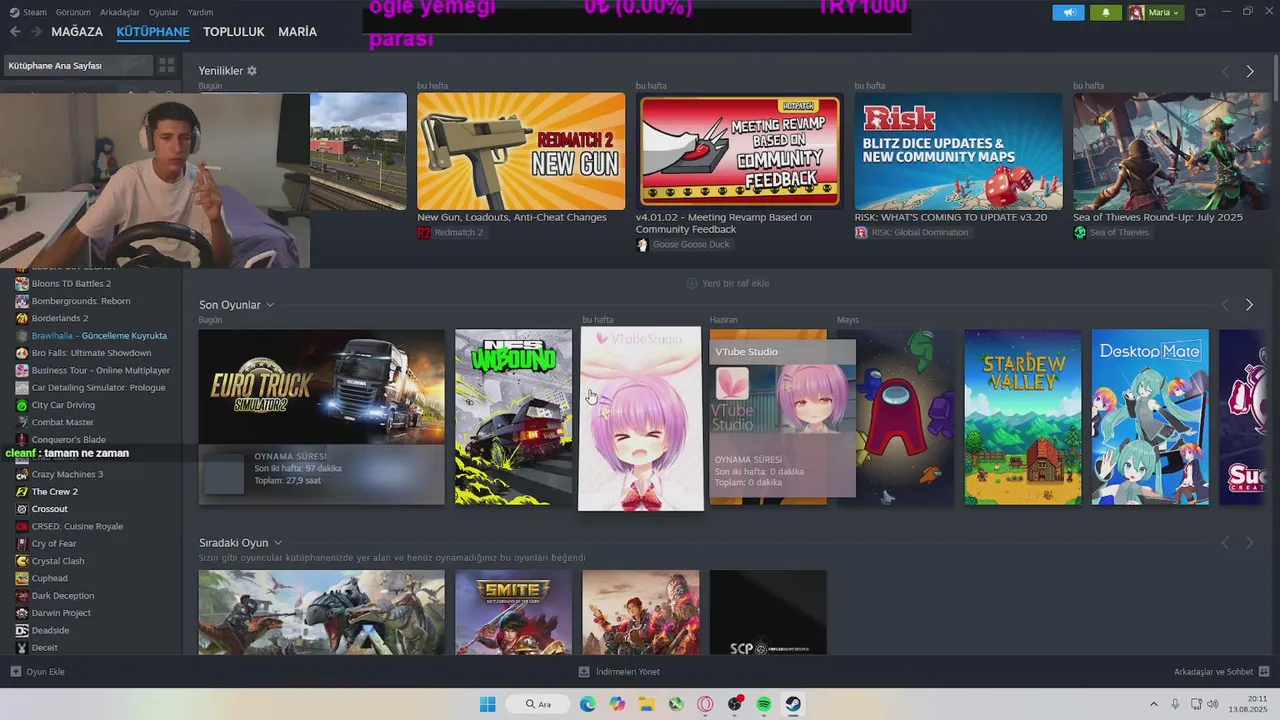Open RISK Blitz Dice Updates news

click(958, 151)
